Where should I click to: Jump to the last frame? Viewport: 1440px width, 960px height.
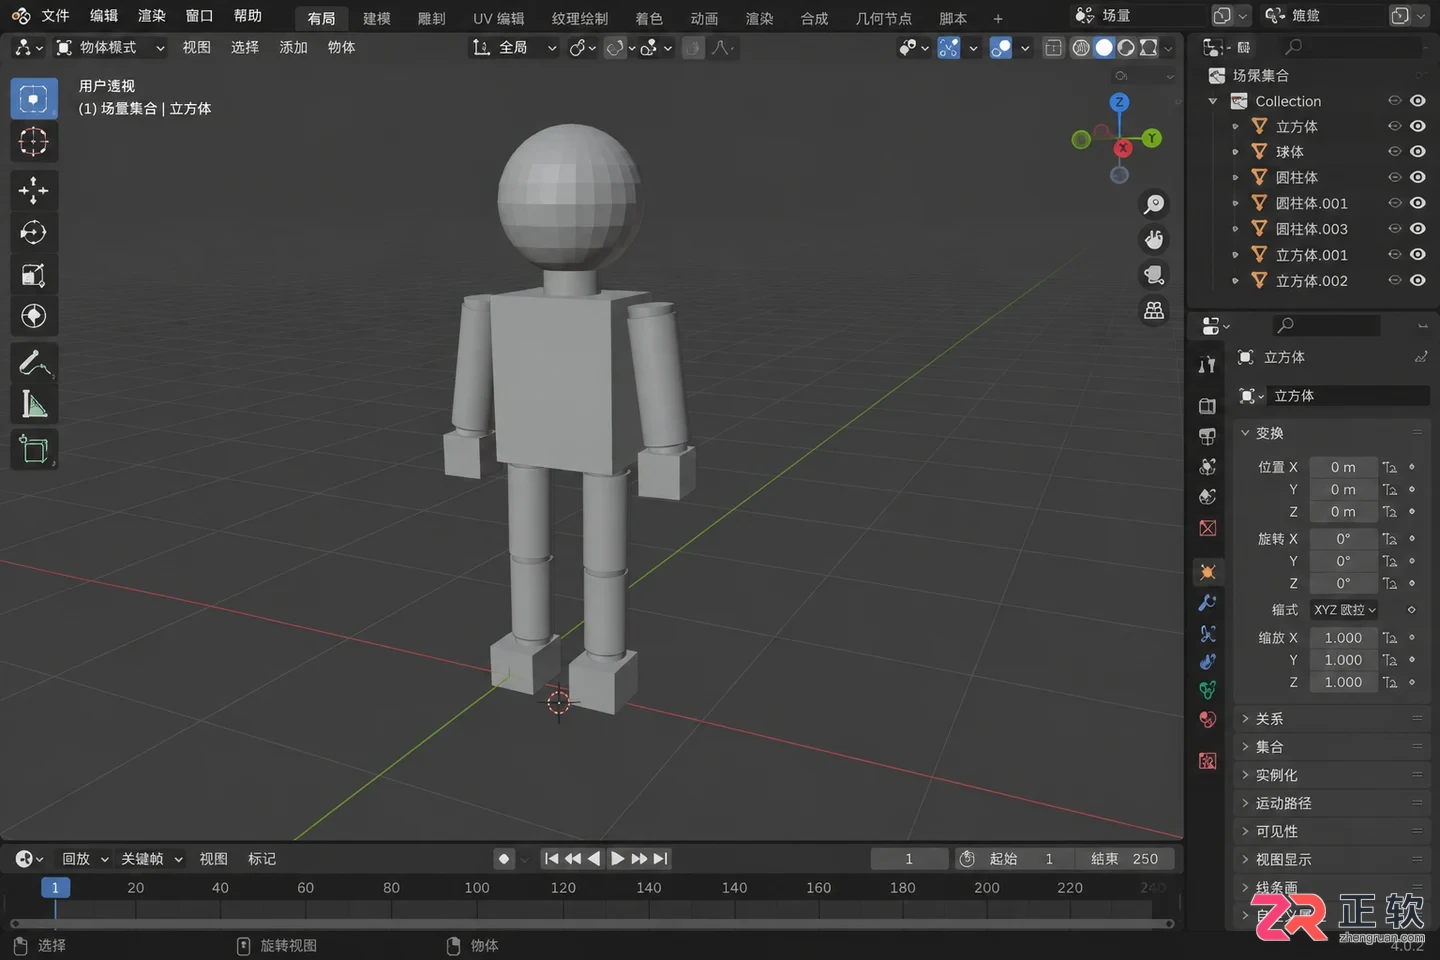pos(661,859)
